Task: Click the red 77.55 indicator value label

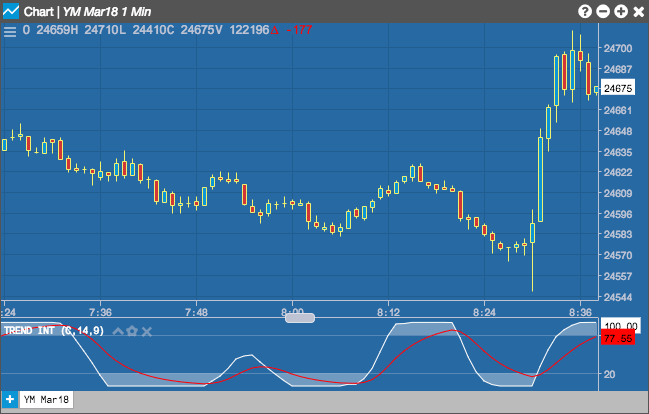Action: (618, 339)
